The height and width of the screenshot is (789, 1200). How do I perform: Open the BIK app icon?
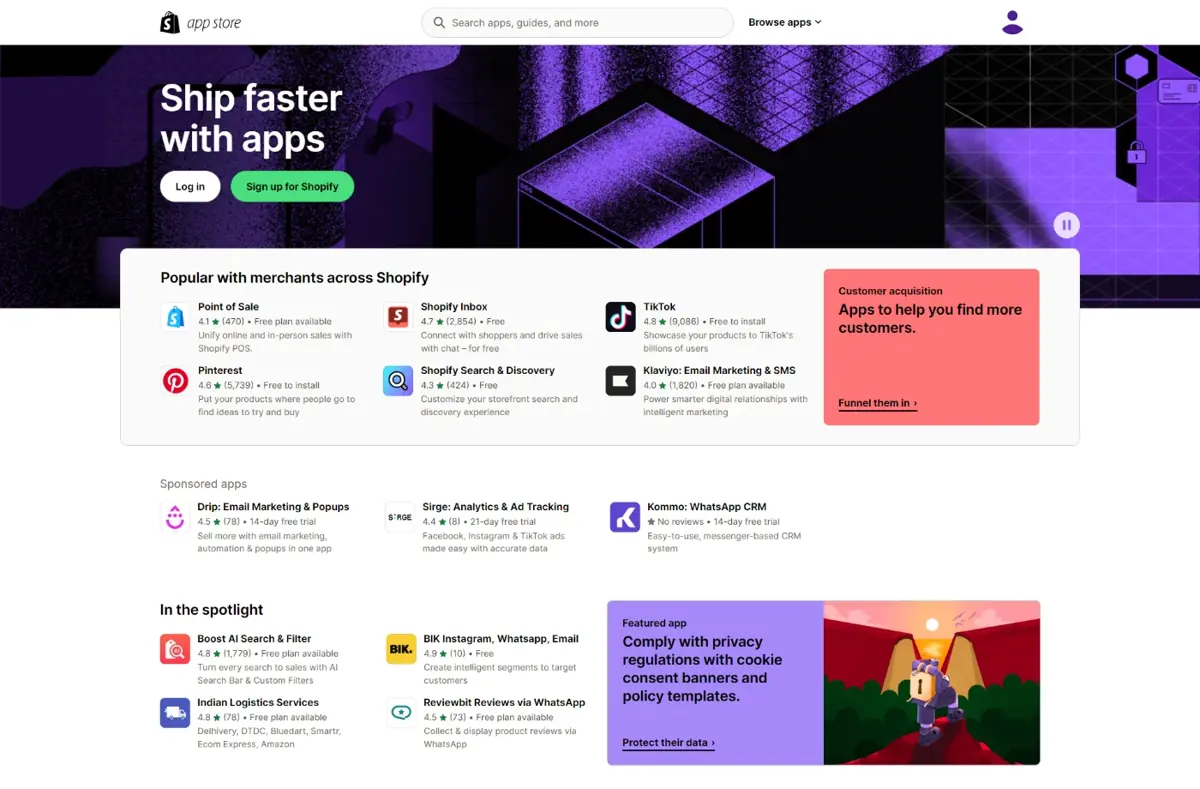click(401, 649)
